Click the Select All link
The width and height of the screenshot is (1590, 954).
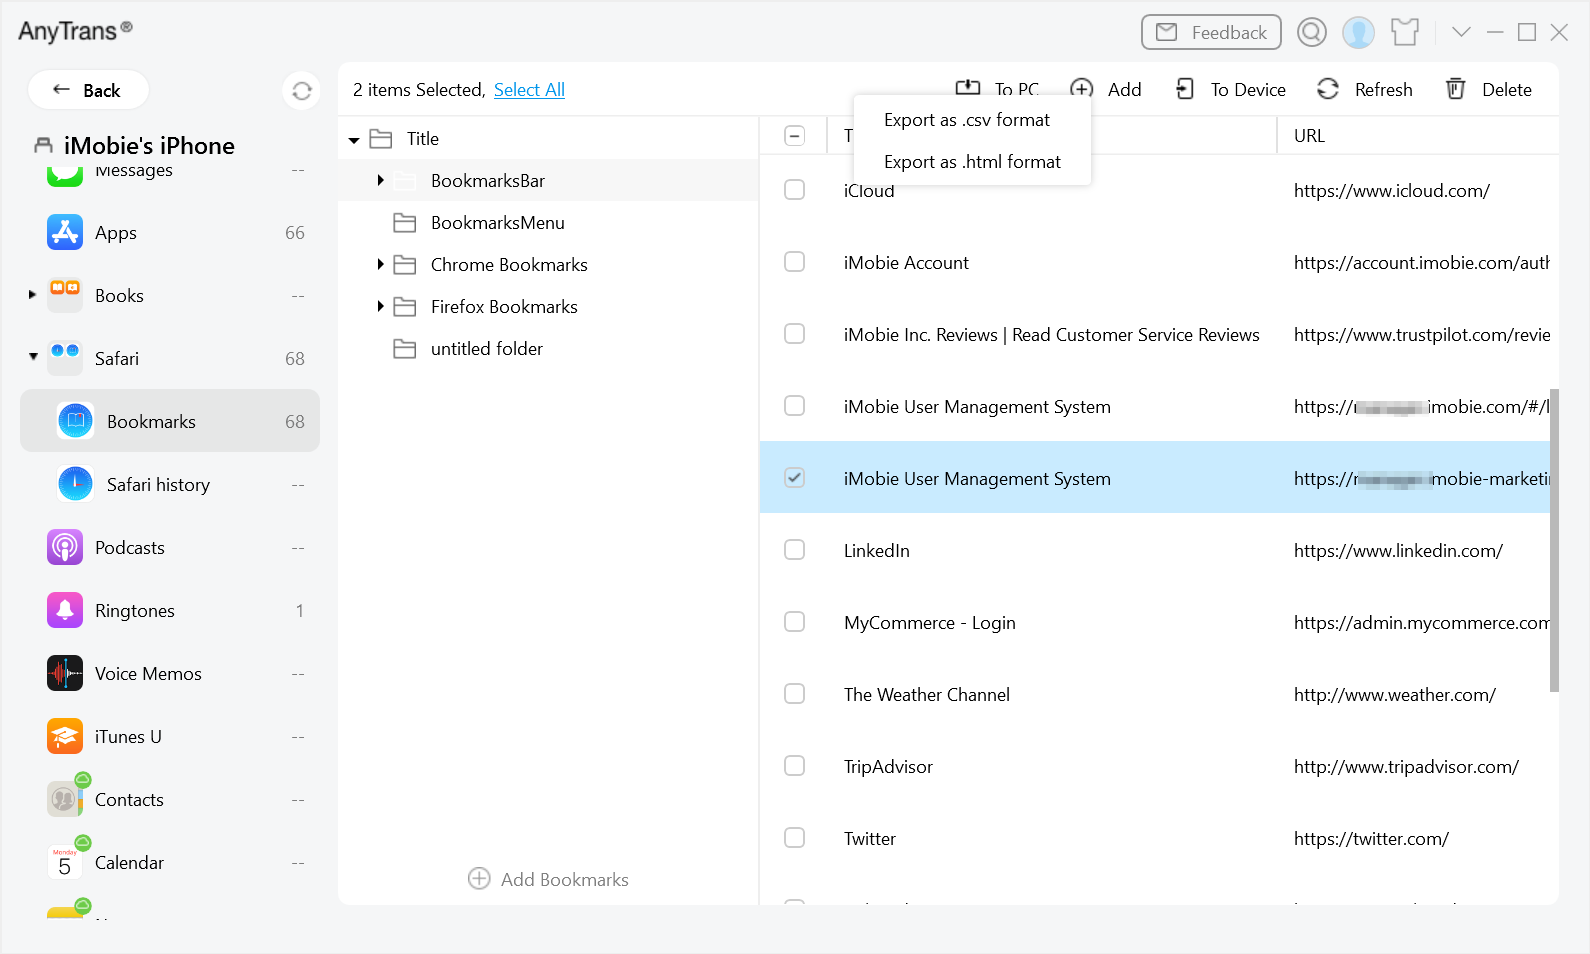(529, 90)
